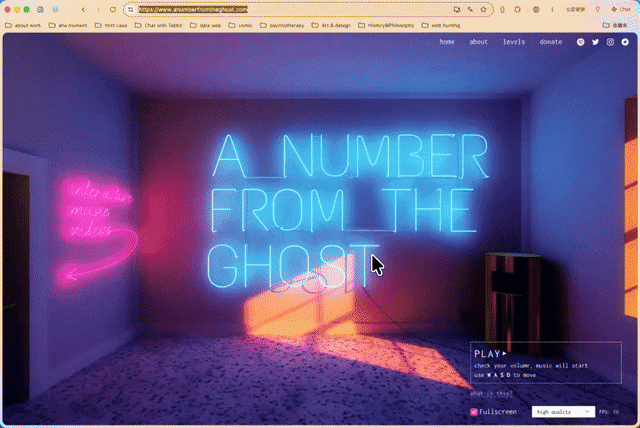Follow the 'what is this?' link
The height and width of the screenshot is (428, 640).
[x=491, y=393]
